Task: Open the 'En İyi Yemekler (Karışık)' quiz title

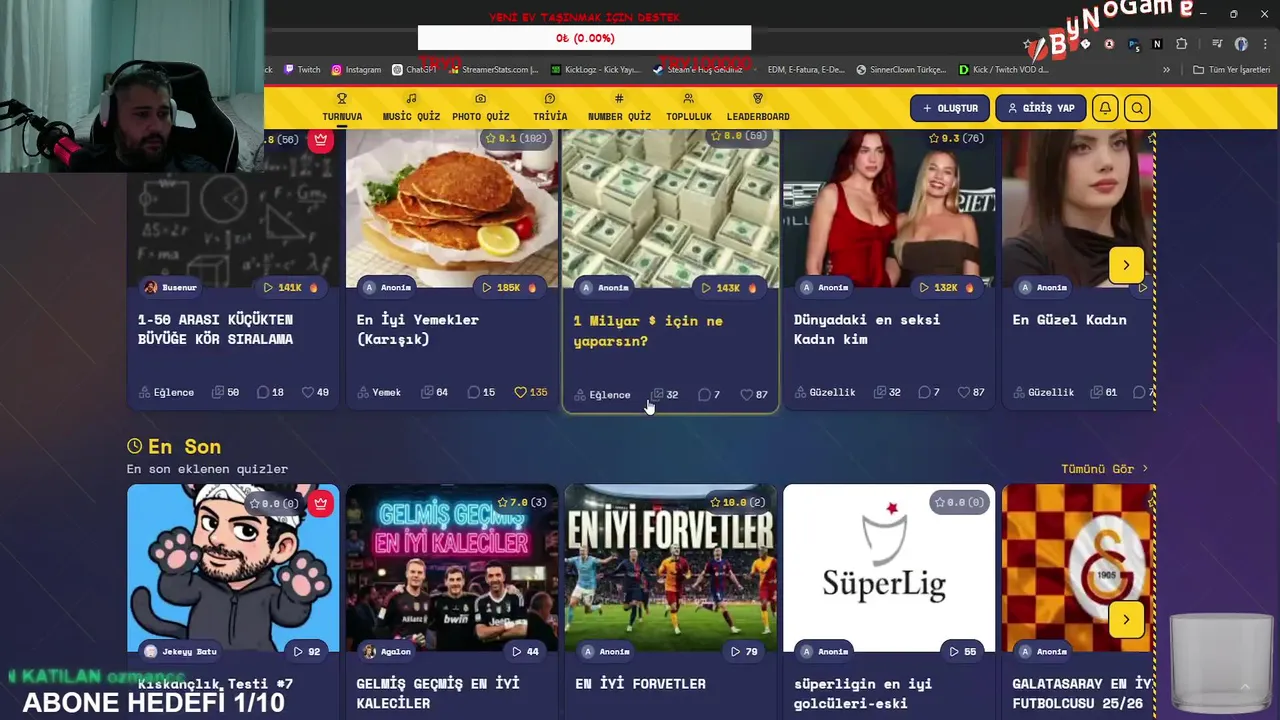Action: click(x=418, y=329)
